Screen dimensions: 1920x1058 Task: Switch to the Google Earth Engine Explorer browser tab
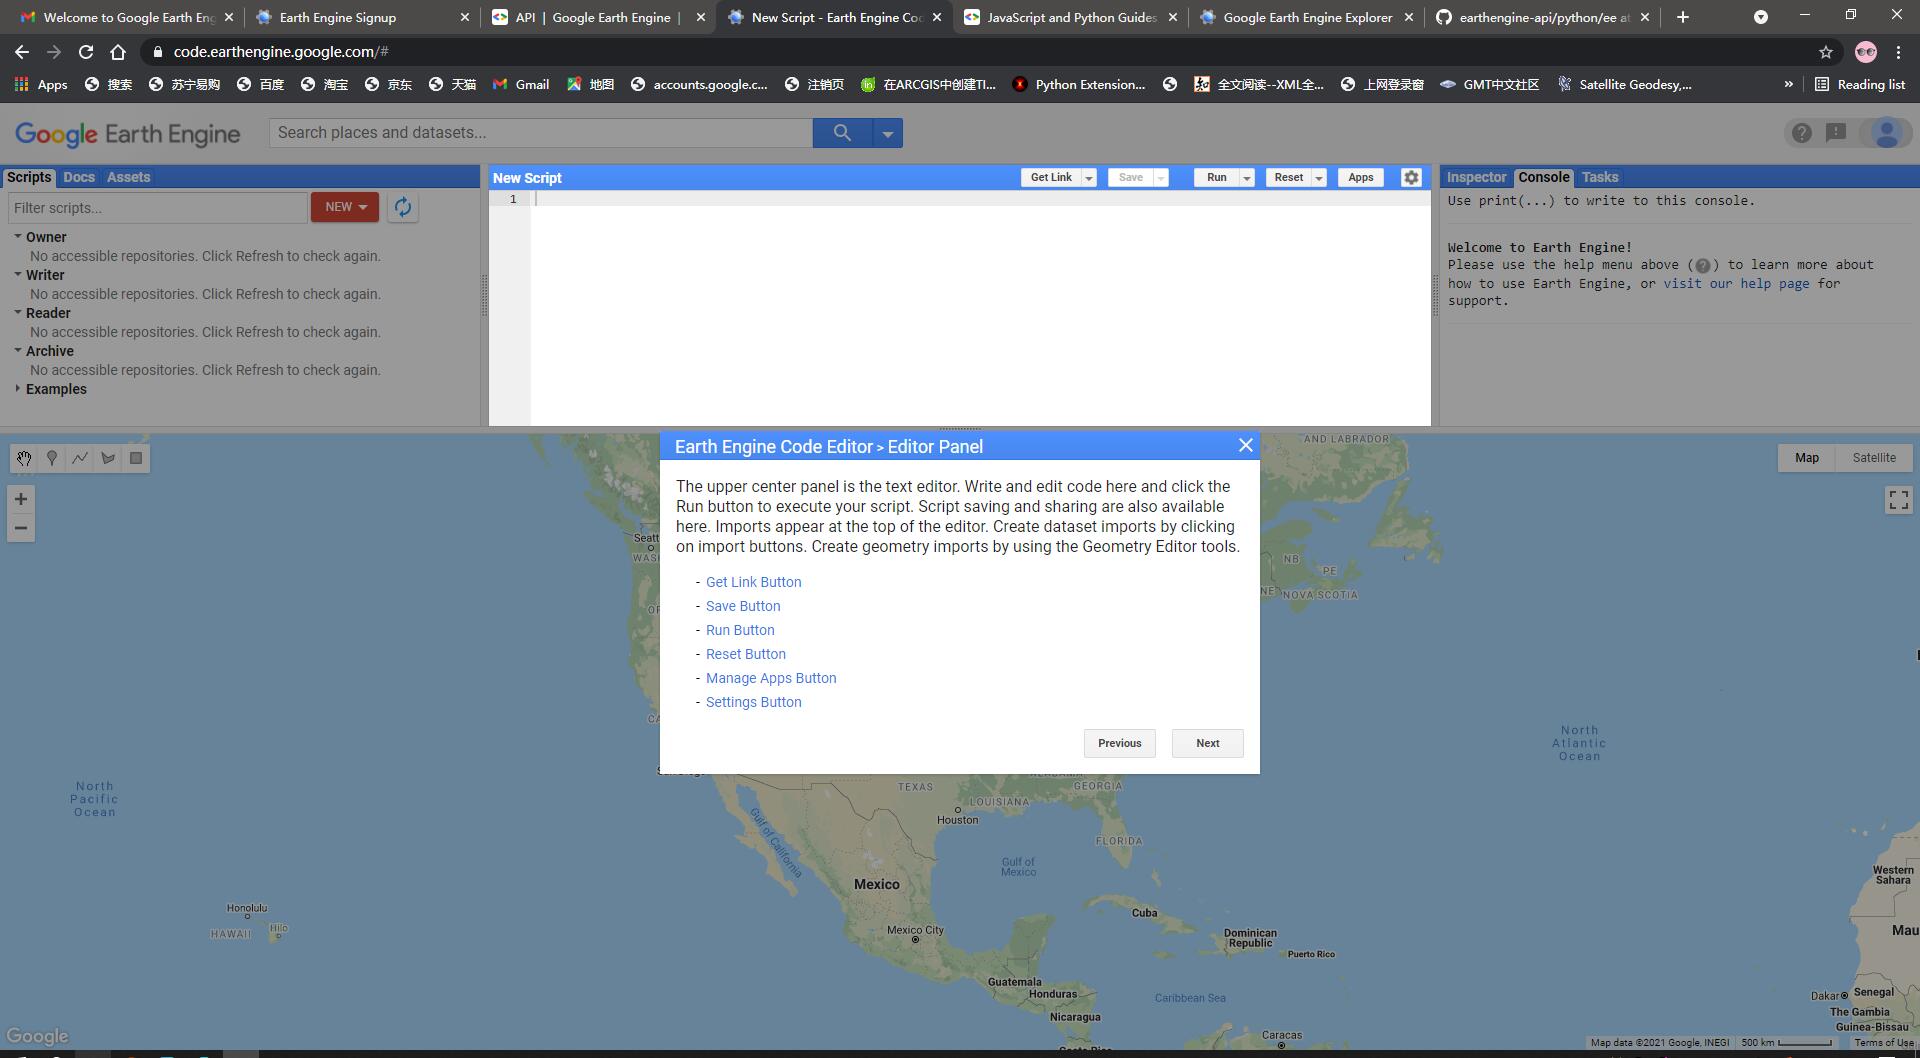(1308, 17)
